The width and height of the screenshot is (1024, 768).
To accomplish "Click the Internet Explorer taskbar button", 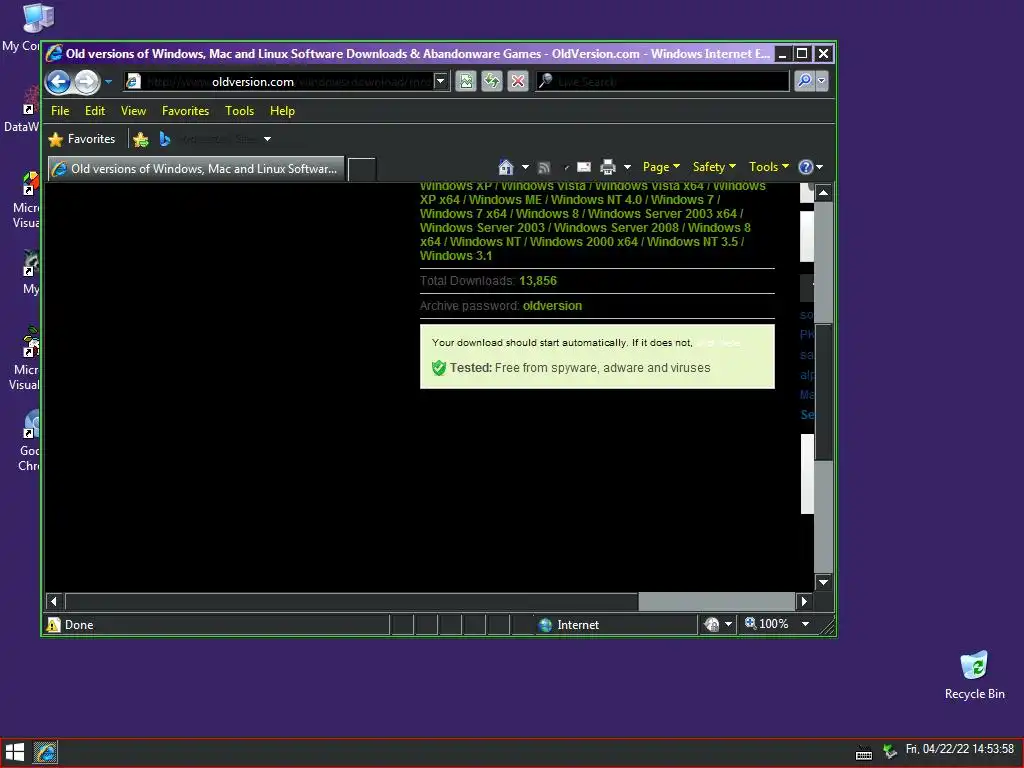I will coord(46,752).
